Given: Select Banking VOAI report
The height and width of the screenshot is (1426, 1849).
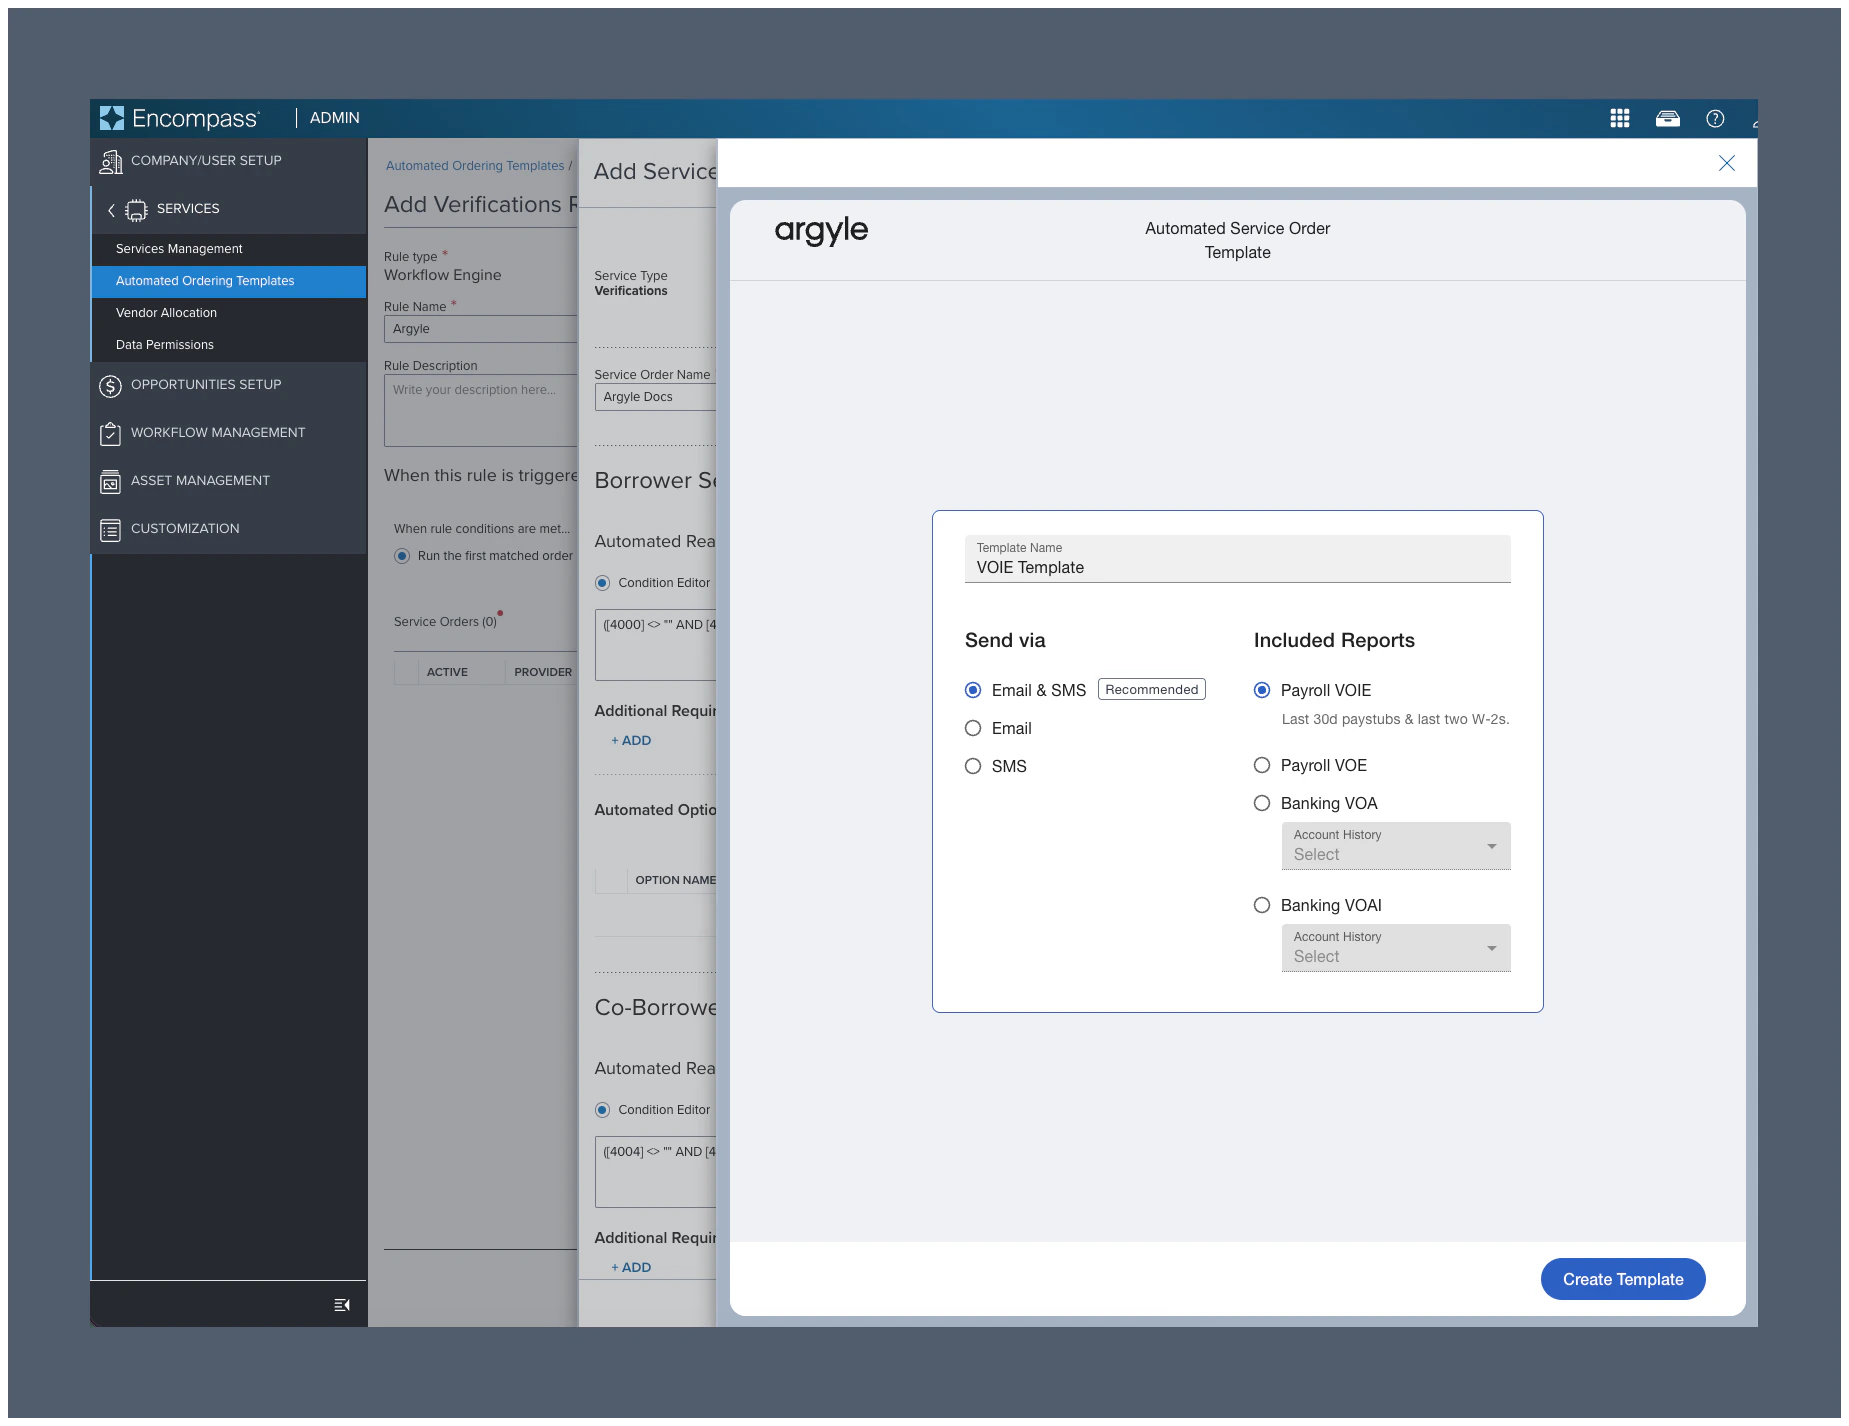Looking at the screenshot, I should coord(1262,905).
